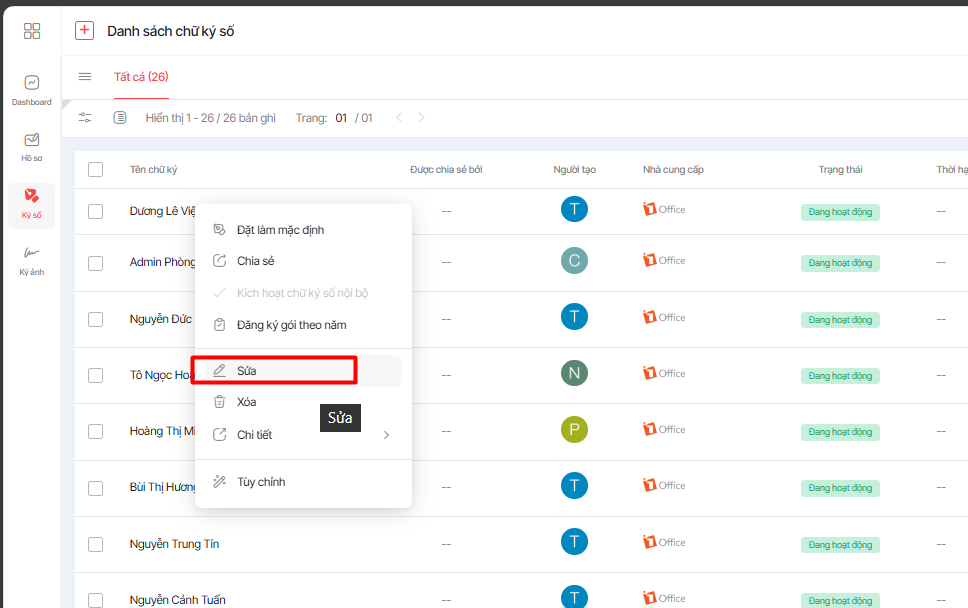The height and width of the screenshot is (608, 968).
Task: Click the hamburger menu icon beside tabs
Action: pos(85,77)
